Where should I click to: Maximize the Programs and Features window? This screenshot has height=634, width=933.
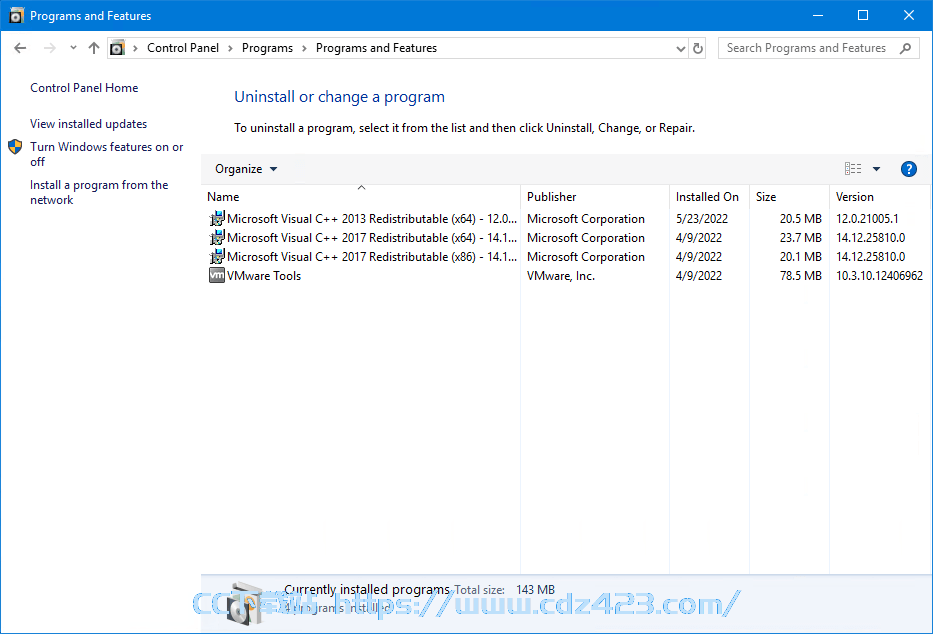point(863,15)
